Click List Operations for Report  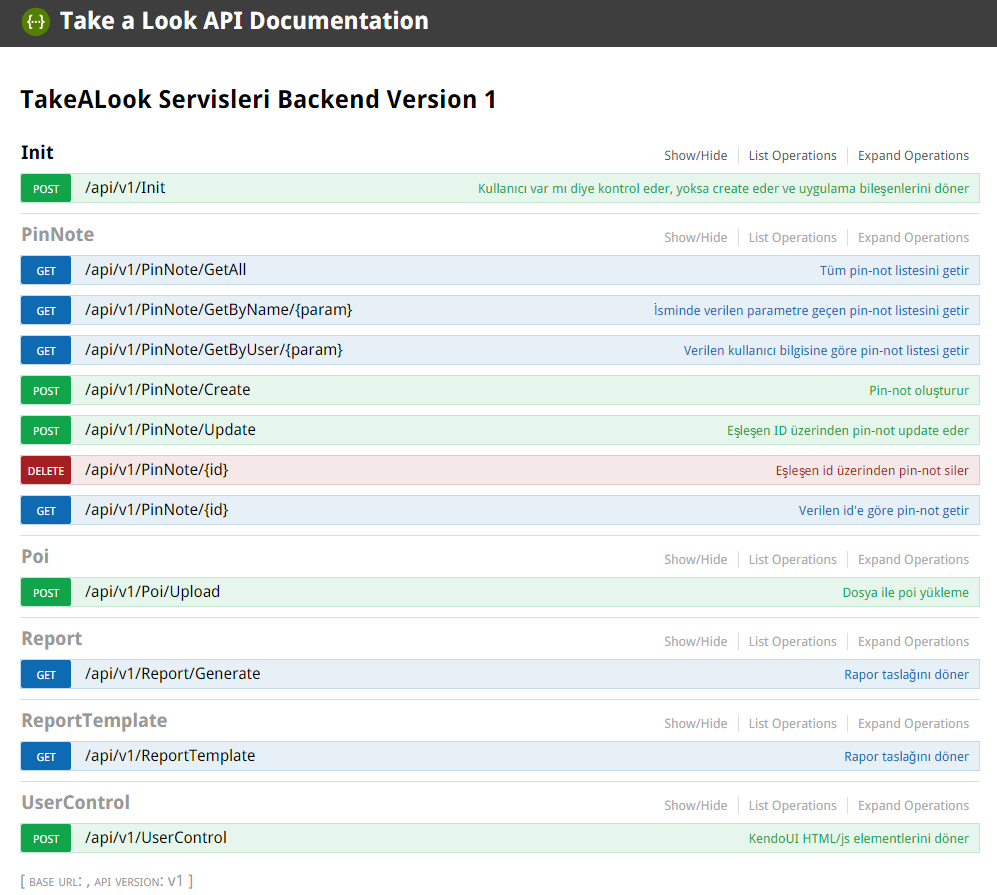[x=792, y=642]
